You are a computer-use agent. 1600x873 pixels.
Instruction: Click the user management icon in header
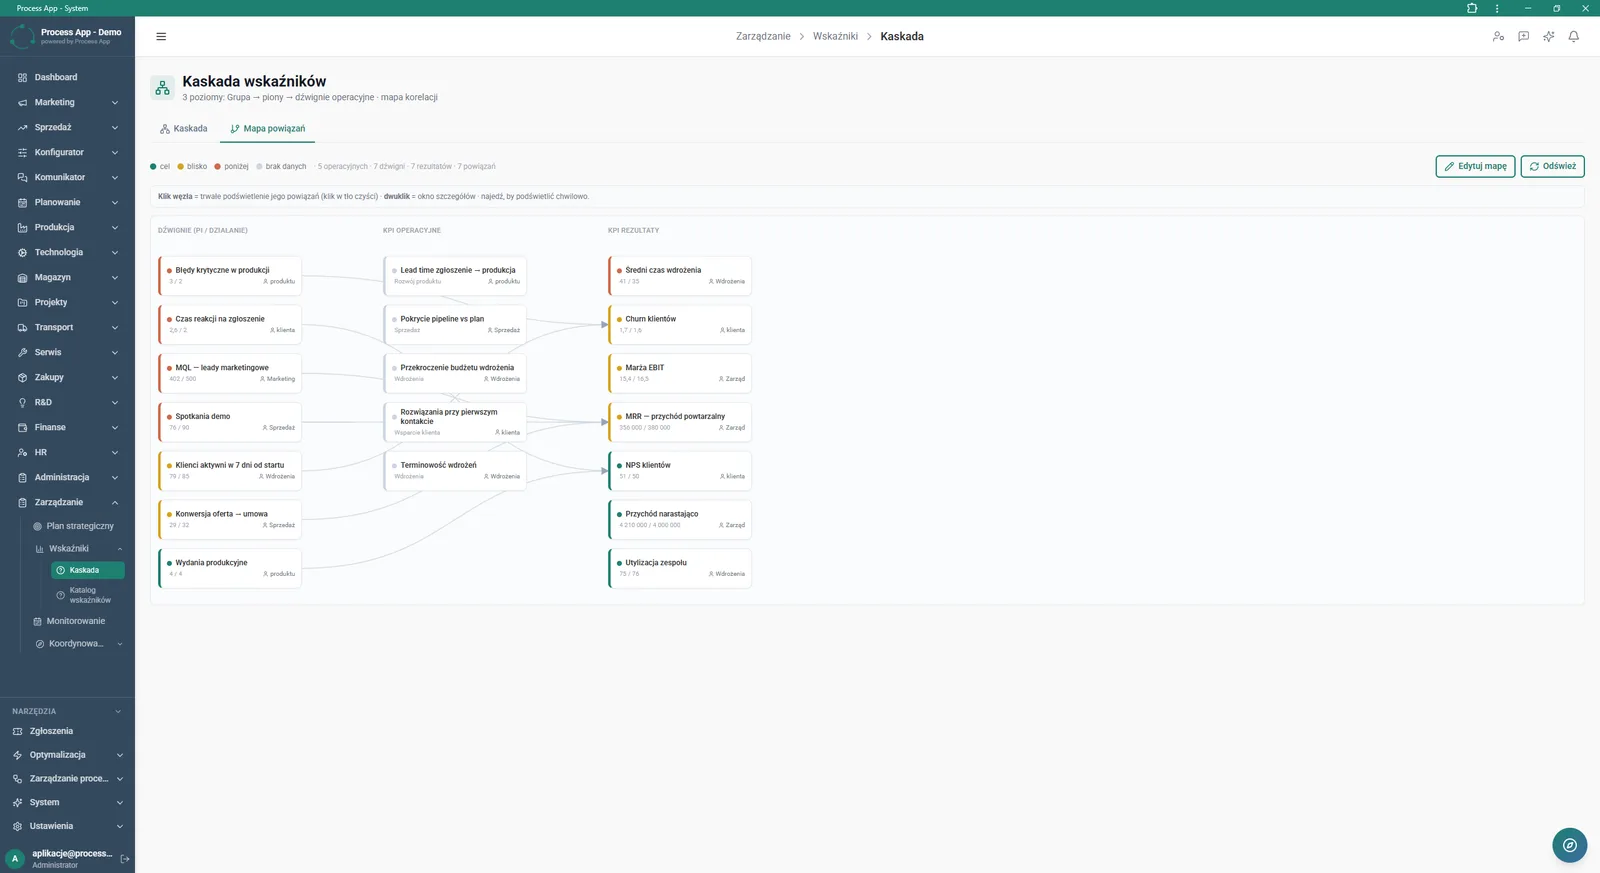pyautogui.click(x=1498, y=37)
